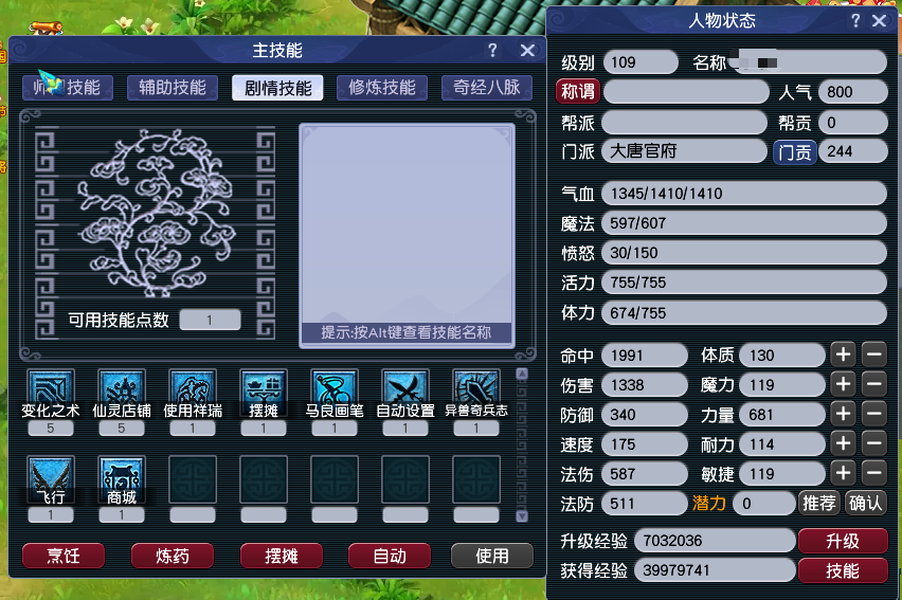Decrease 力量 with the minus button
Screen dimensions: 902x600
point(874,414)
